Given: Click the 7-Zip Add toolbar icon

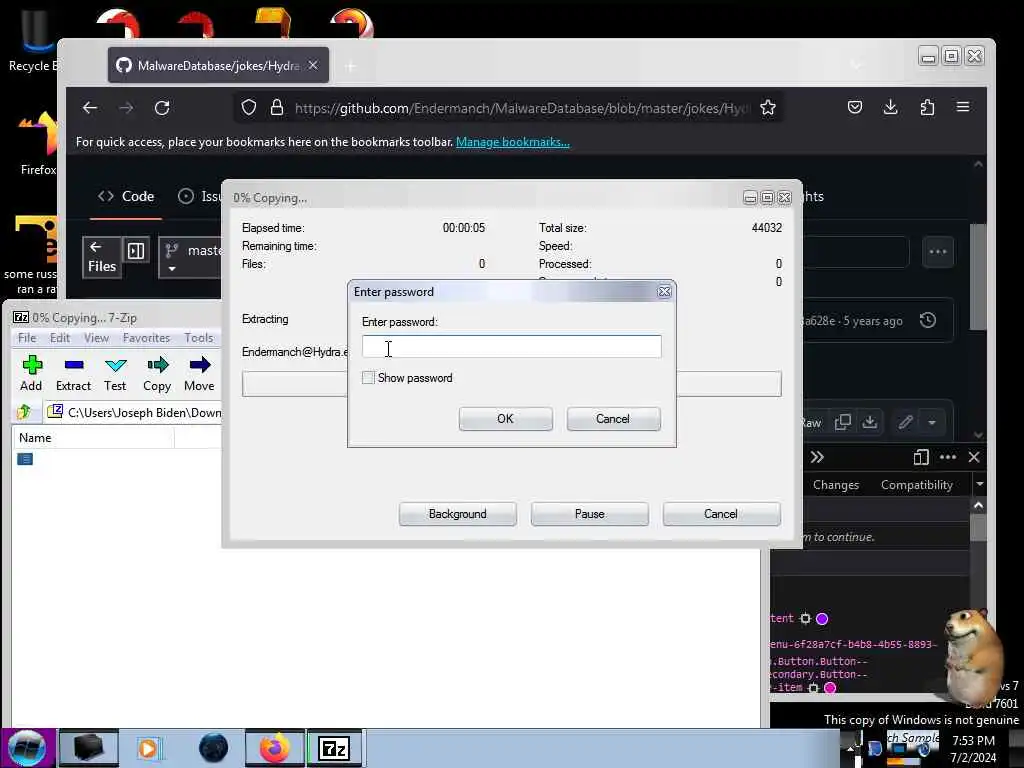Looking at the screenshot, I should (x=31, y=374).
